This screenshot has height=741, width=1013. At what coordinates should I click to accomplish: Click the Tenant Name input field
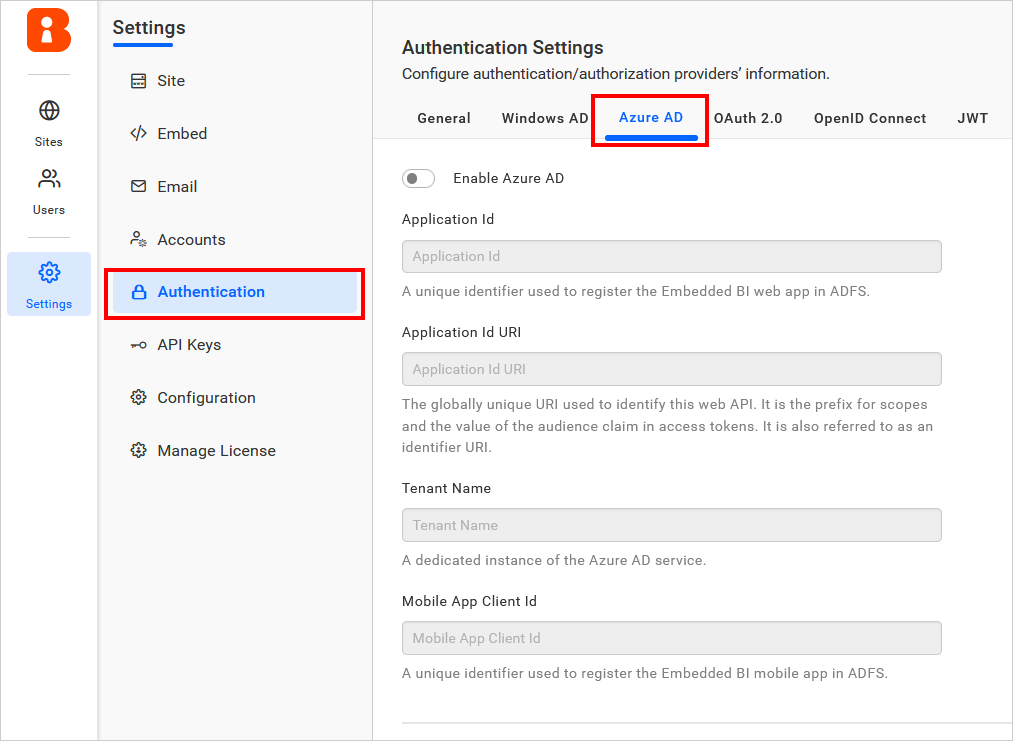tap(671, 525)
